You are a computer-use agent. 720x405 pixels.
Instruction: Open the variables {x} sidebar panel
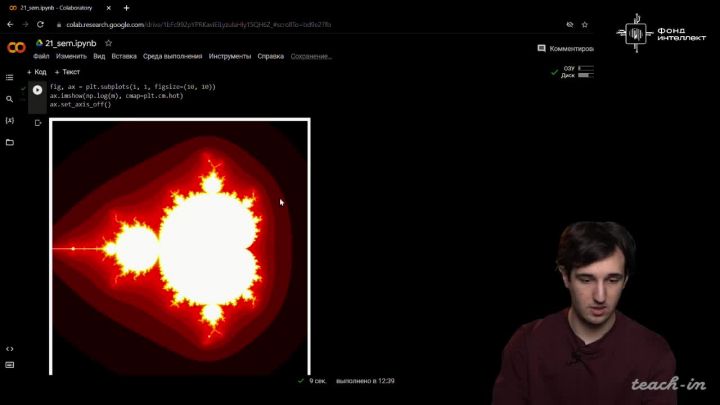(10, 120)
